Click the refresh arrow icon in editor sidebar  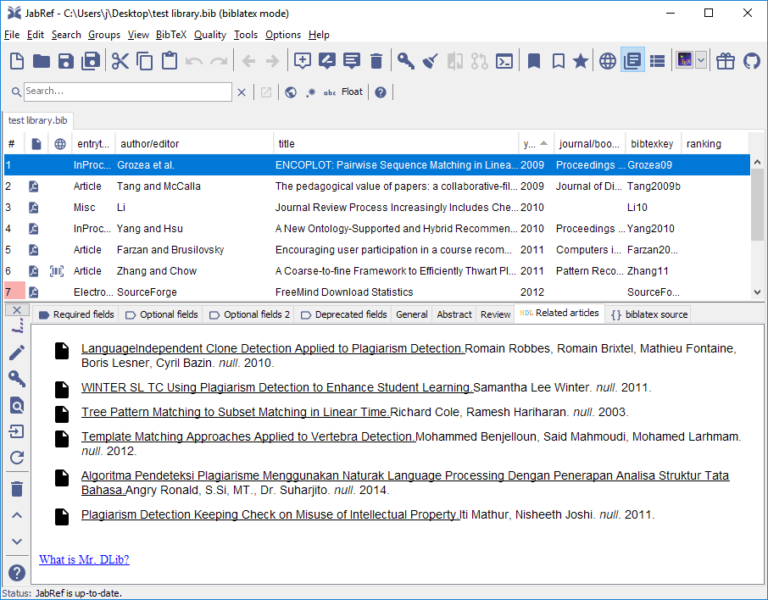point(17,457)
